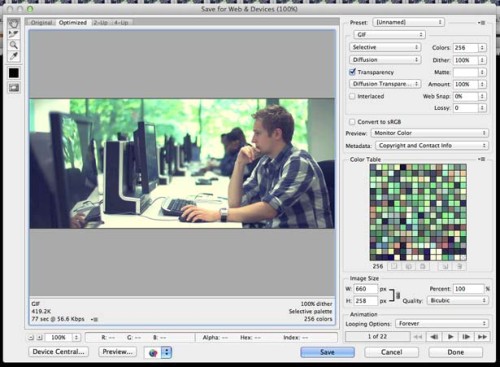The image size is (500, 367).
Task: Open the GIF file format dropdown
Action: click(x=389, y=35)
